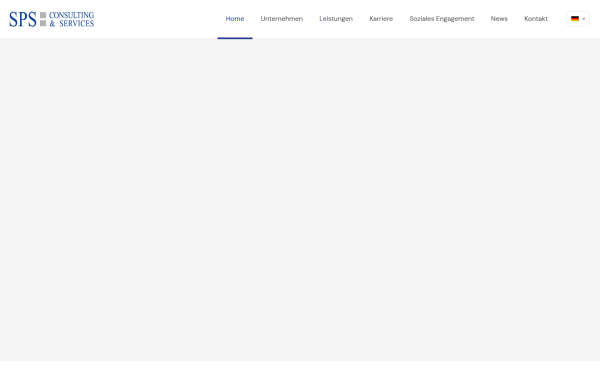
Task: Click the SERVICES word in the logo
Action: point(77,23)
